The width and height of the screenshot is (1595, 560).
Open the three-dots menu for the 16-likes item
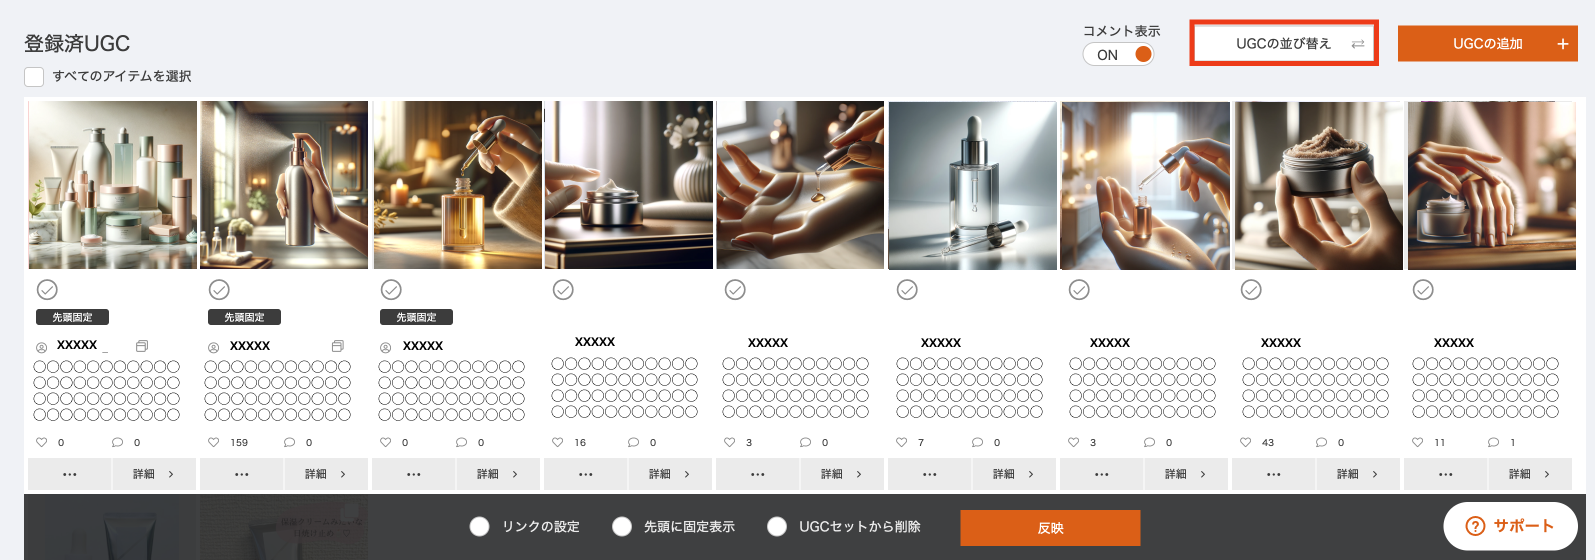[x=586, y=475]
